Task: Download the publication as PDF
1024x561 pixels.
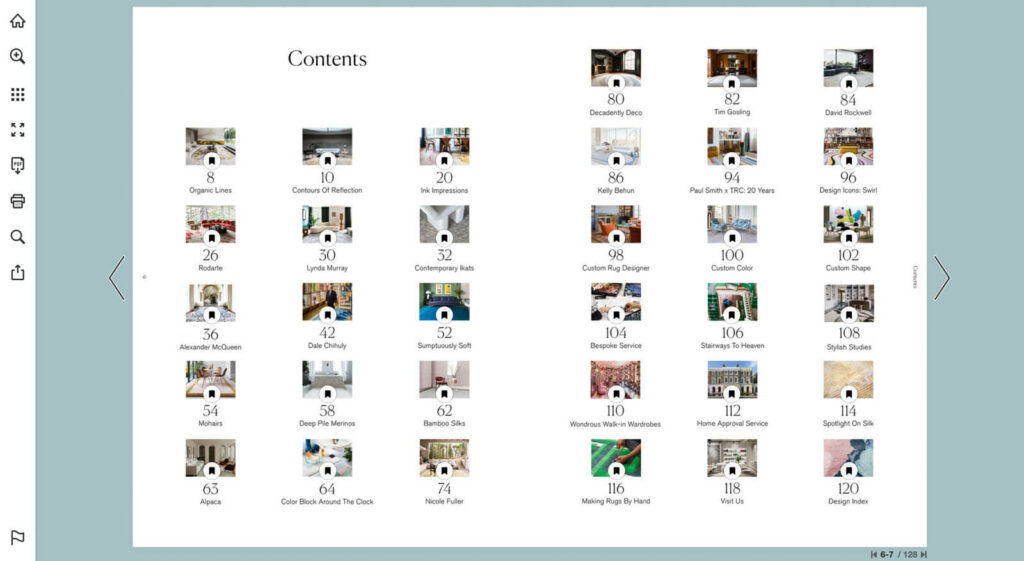Action: [x=17, y=165]
